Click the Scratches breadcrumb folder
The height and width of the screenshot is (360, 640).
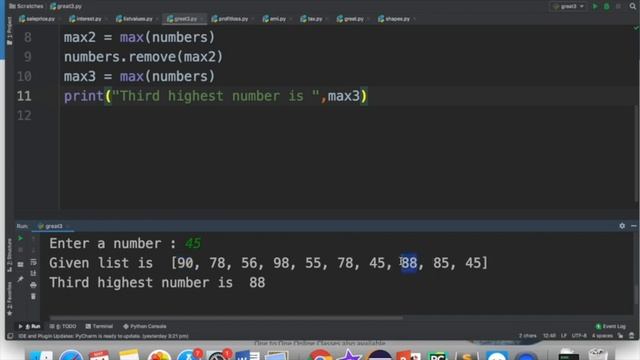pos(26,6)
